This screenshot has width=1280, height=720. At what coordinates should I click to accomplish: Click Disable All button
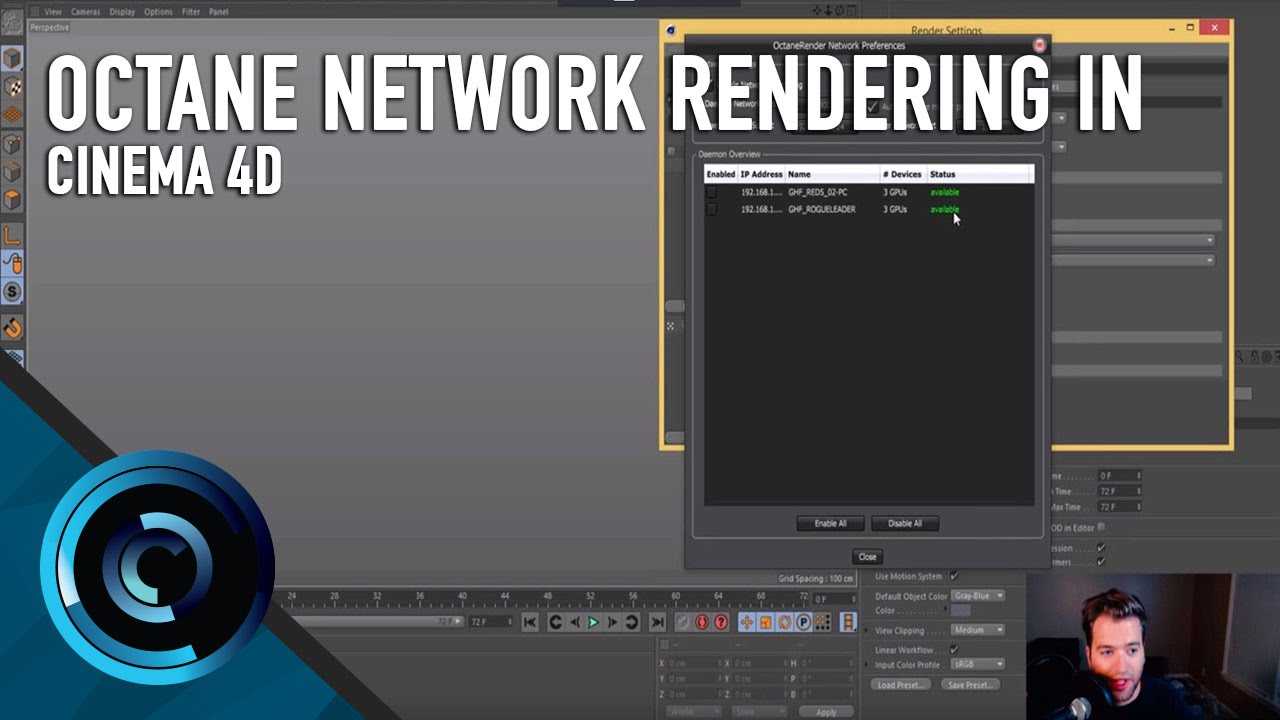tap(905, 523)
